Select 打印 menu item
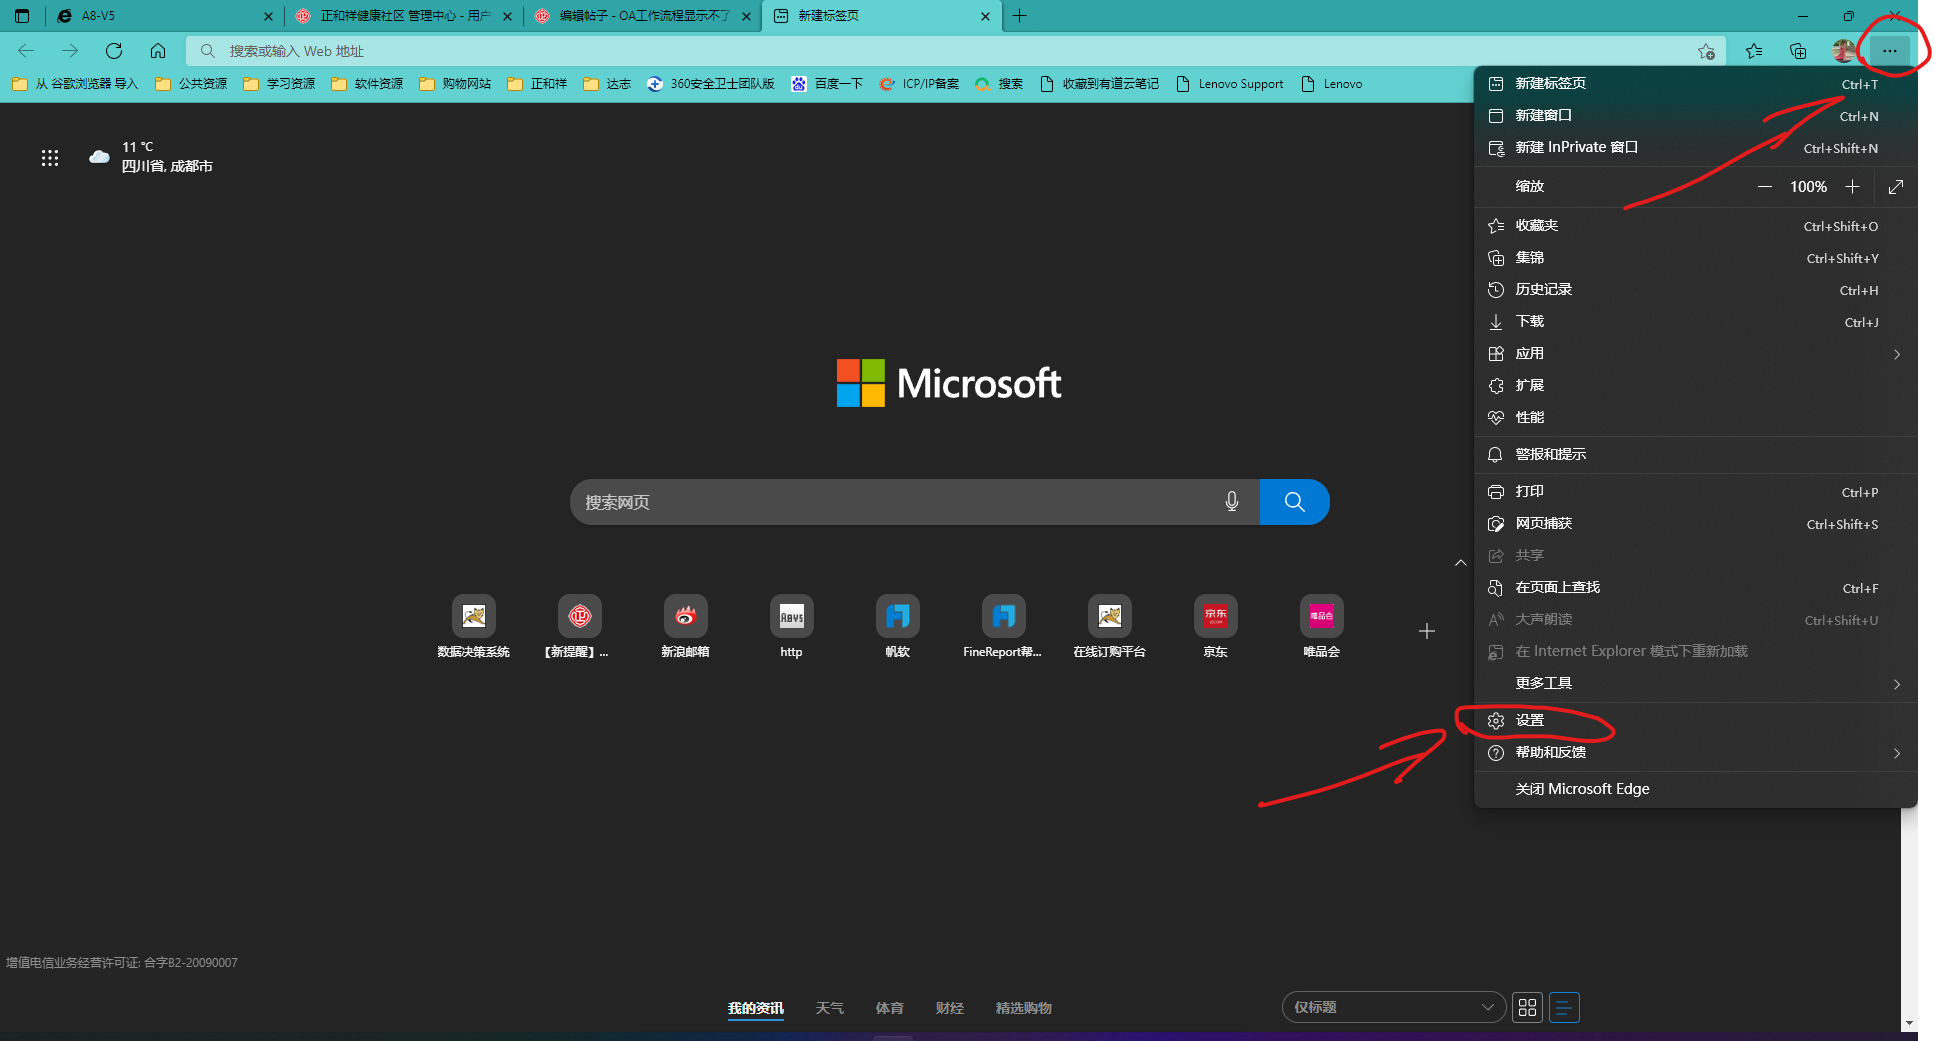Screen dimensions: 1934x1041 [1695, 492]
